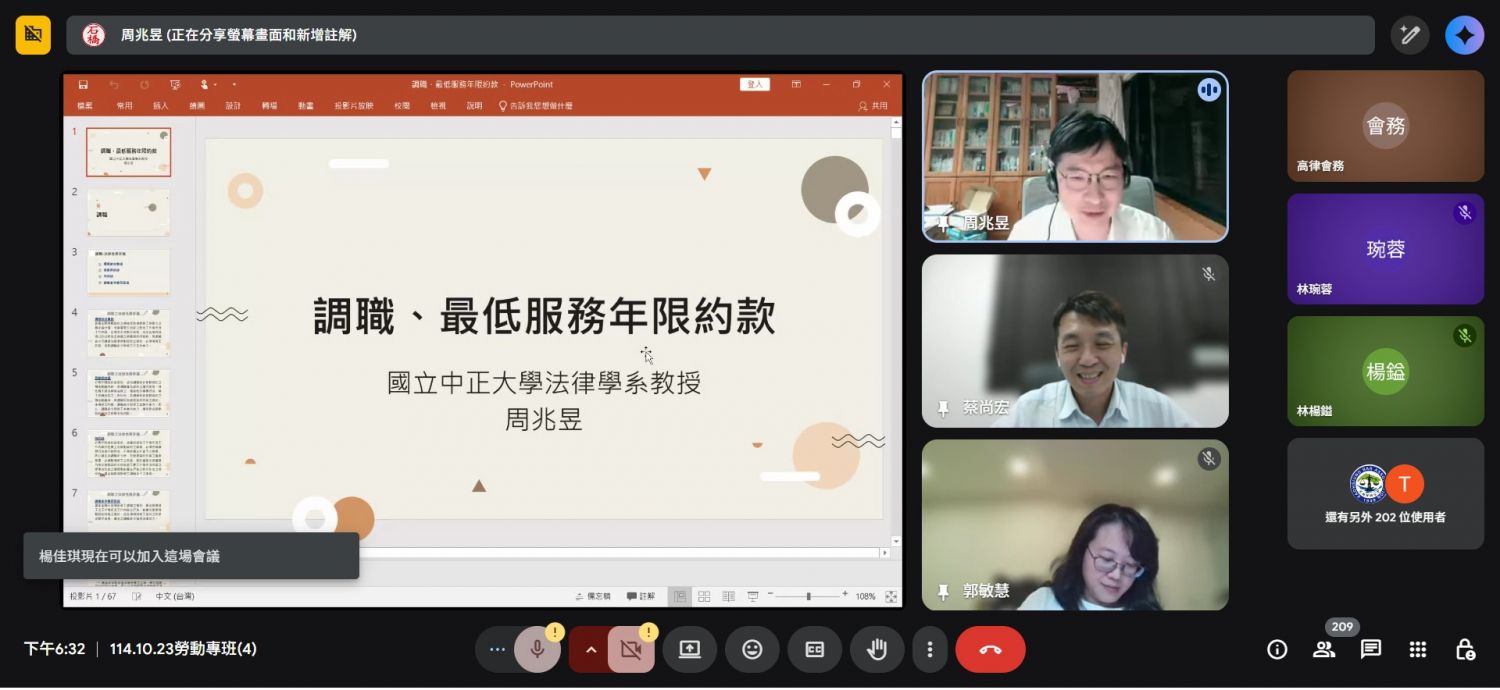Open the meeting details info icon
This screenshot has height=690, width=1500.
pos(1277,650)
